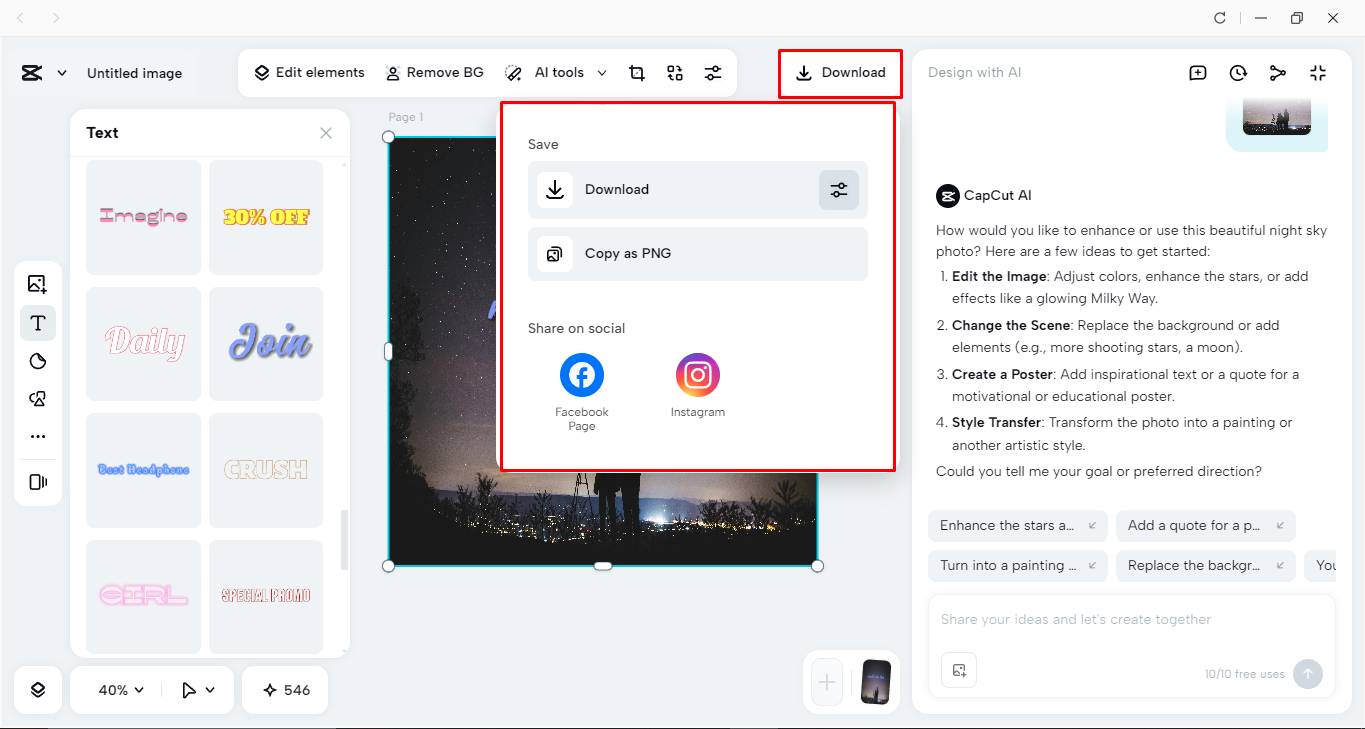This screenshot has height=729, width=1365.
Task: Open the Layers button at bottom left
Action: pos(38,690)
